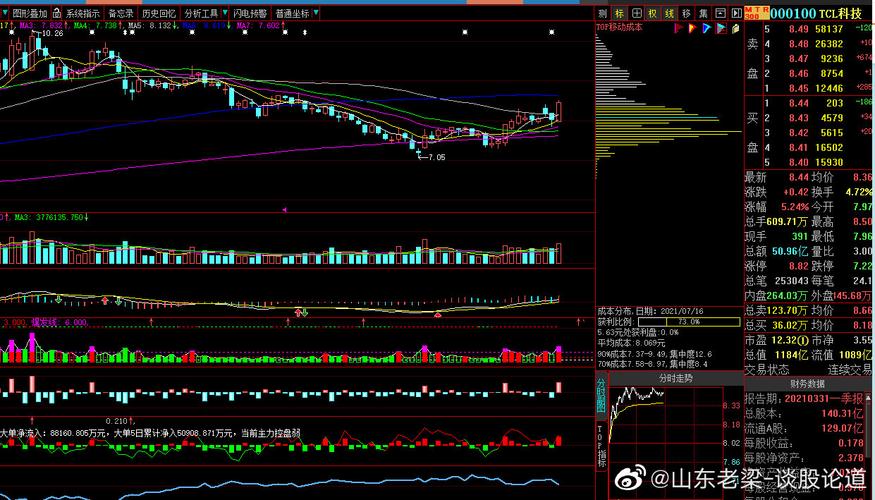875x500 pixels.
Task: Click the 集 toolbar icon
Action: (x=703, y=13)
